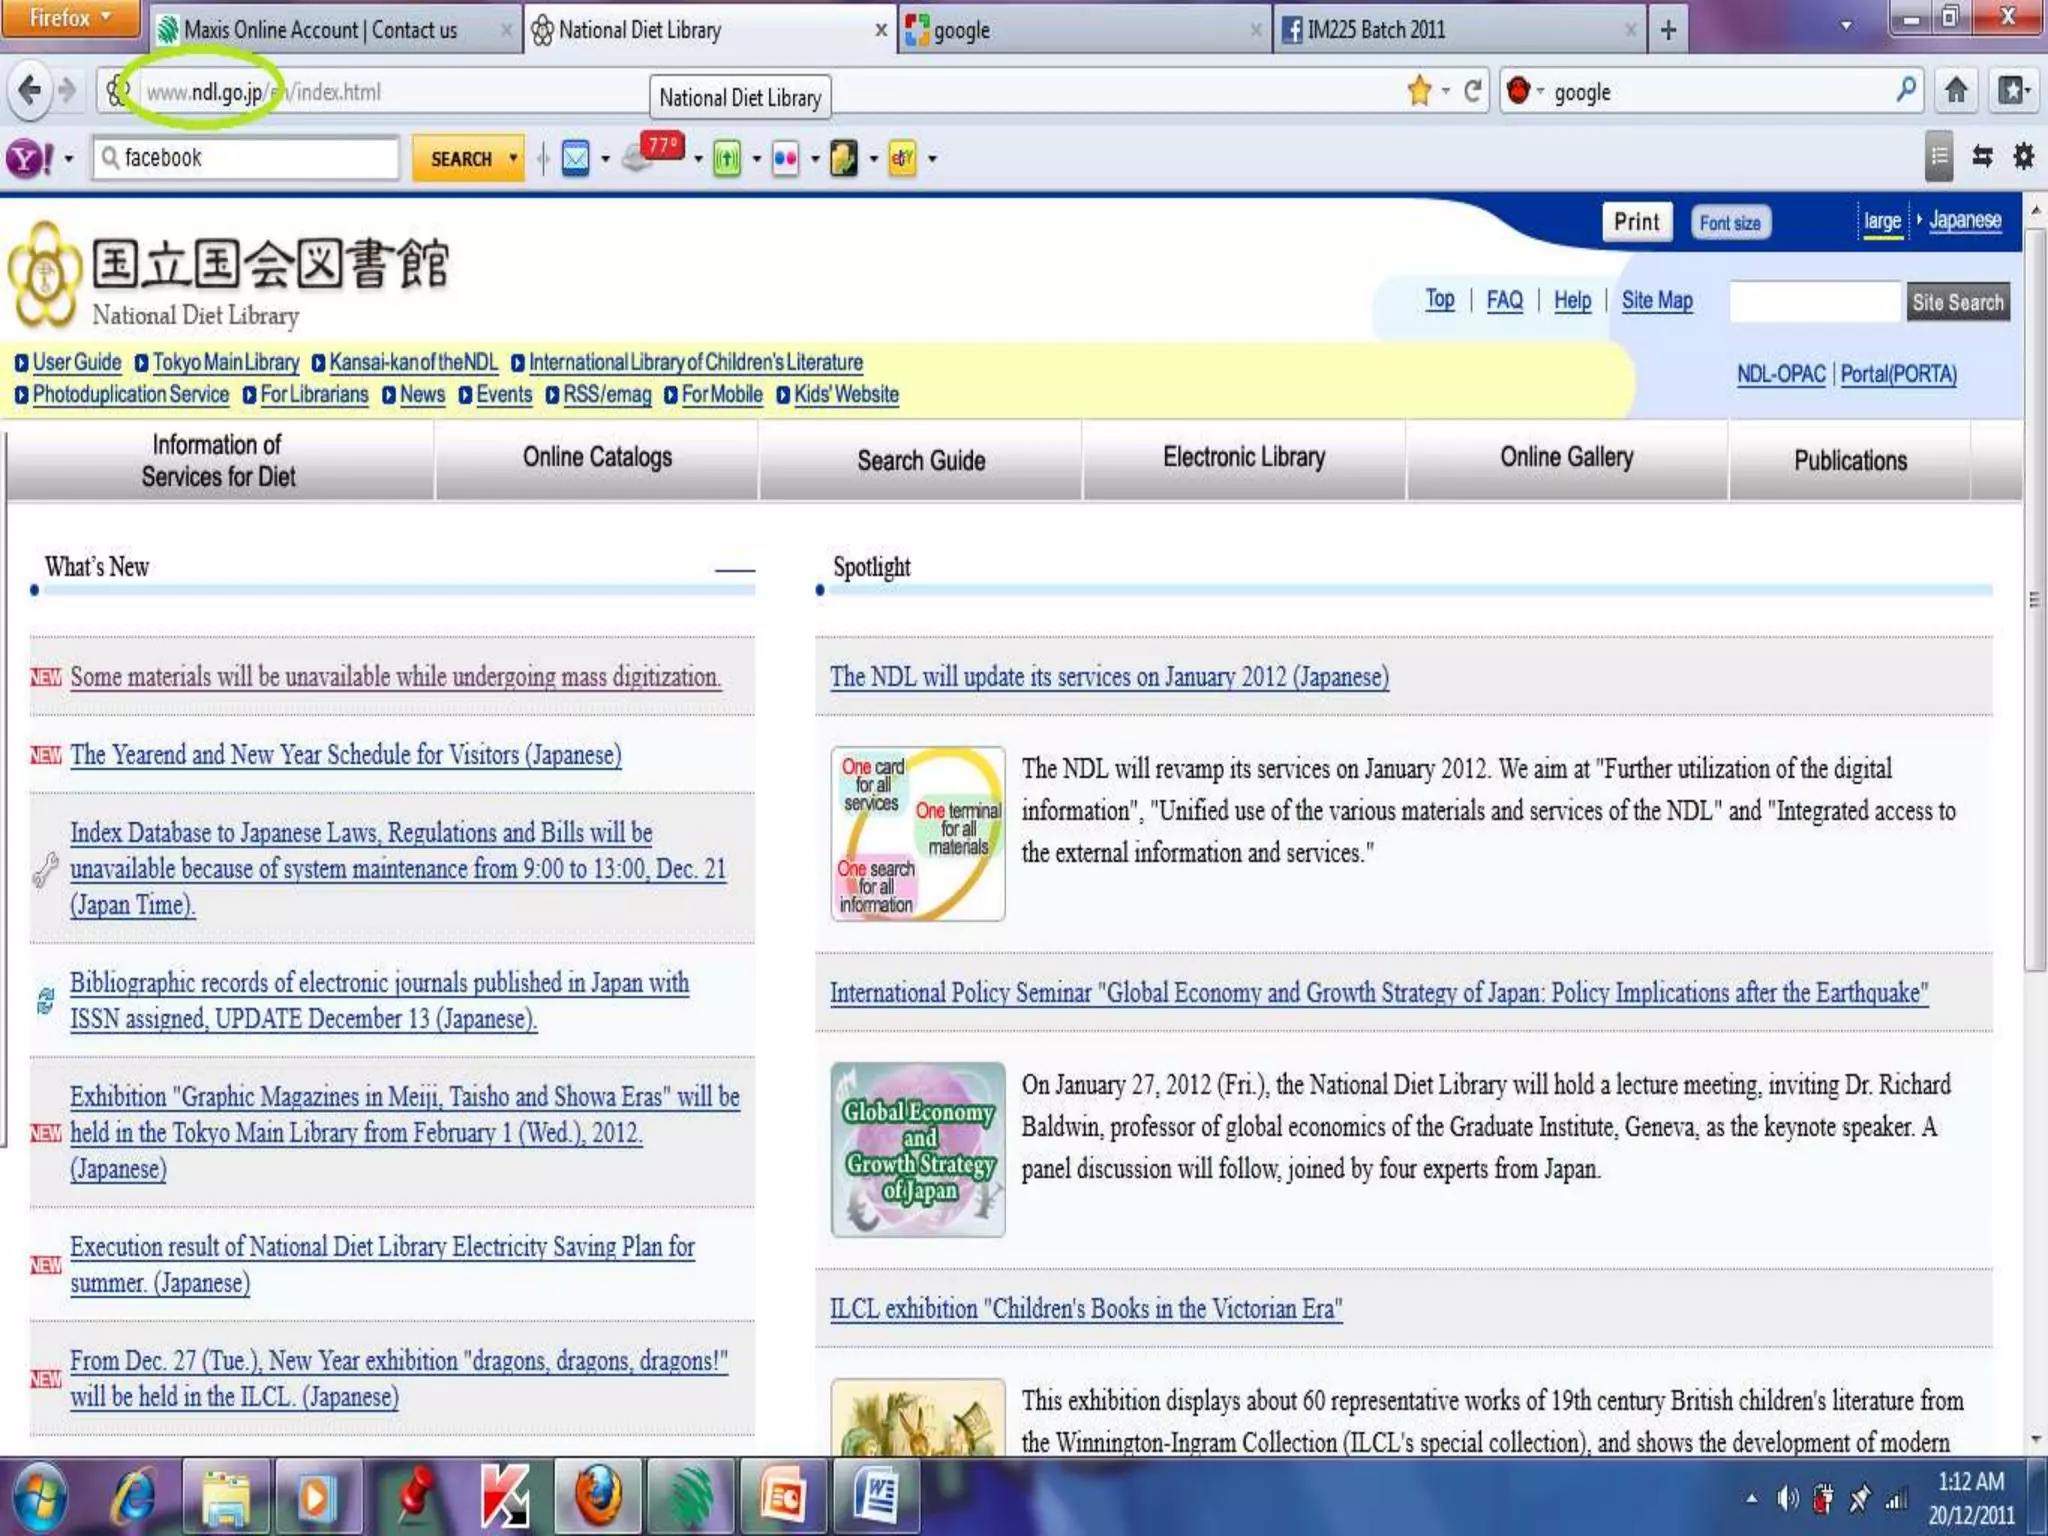Click the eBay toolbar icon
Image resolution: width=2048 pixels, height=1536 pixels.
[902, 158]
